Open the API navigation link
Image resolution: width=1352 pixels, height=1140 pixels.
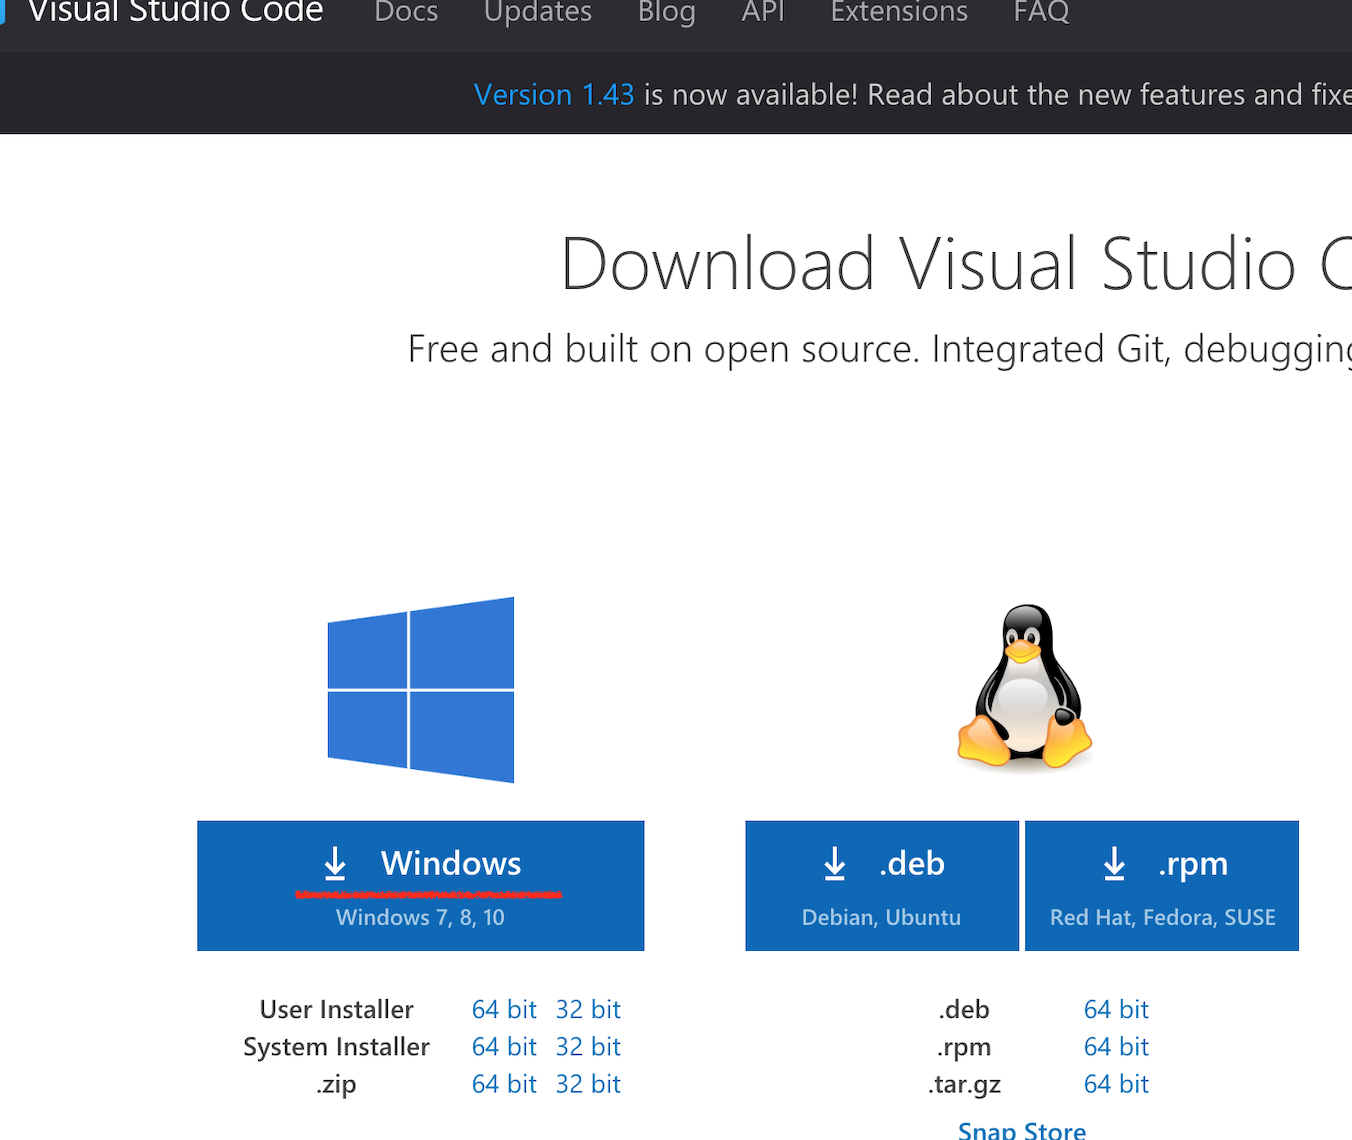763,13
